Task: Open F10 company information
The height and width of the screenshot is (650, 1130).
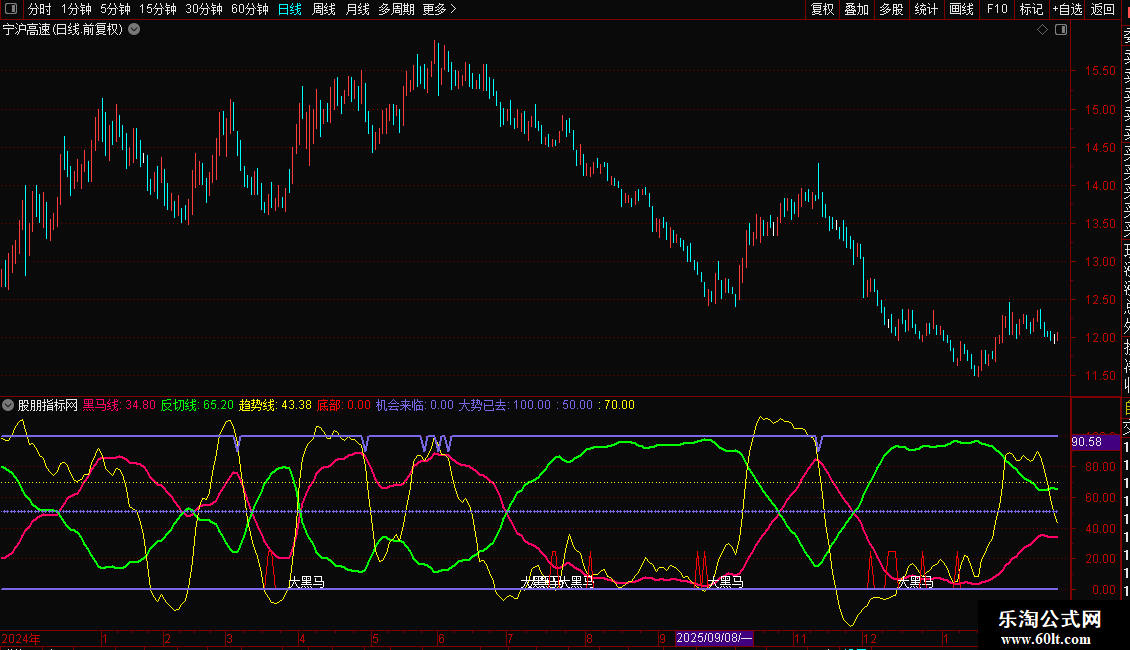Action: (997, 9)
